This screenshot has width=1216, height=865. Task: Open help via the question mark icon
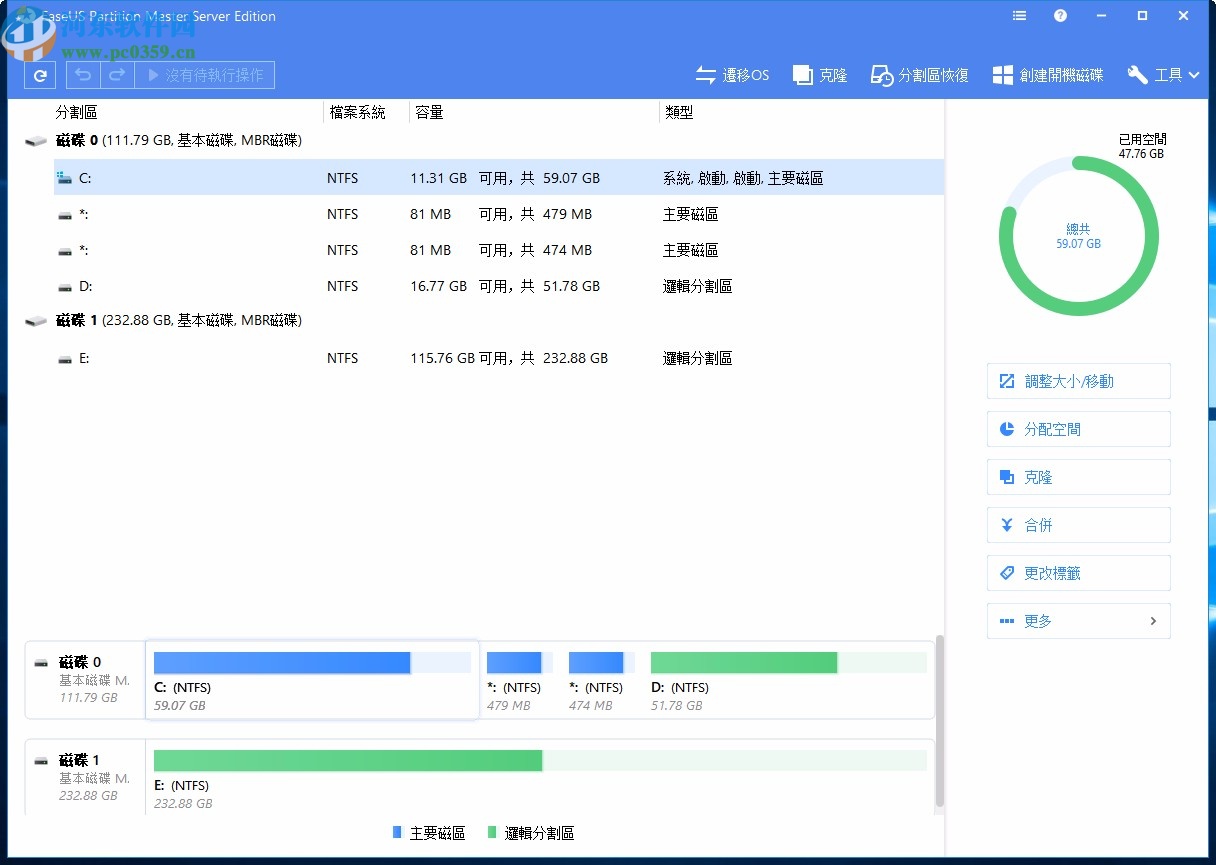tap(1060, 16)
